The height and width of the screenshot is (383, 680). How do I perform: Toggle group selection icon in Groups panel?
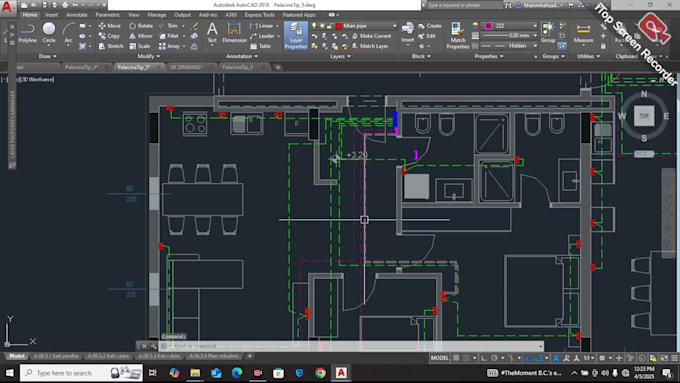pyautogui.click(x=562, y=46)
